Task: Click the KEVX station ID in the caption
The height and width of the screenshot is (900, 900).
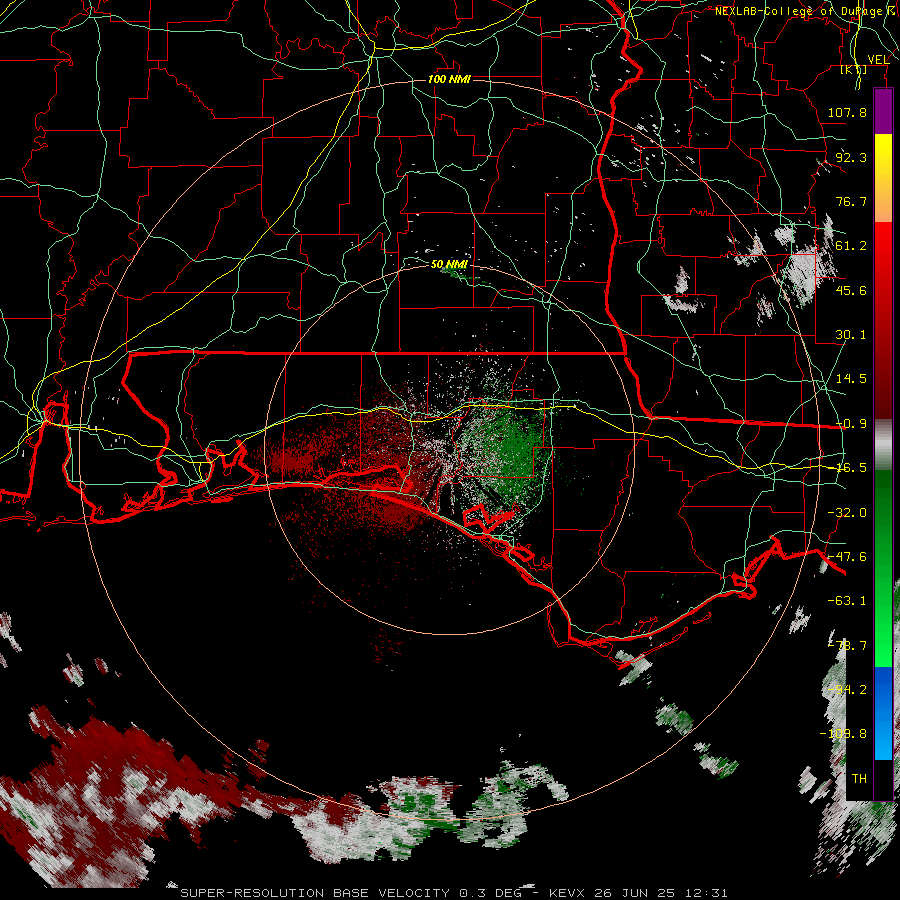Action: click(x=567, y=893)
